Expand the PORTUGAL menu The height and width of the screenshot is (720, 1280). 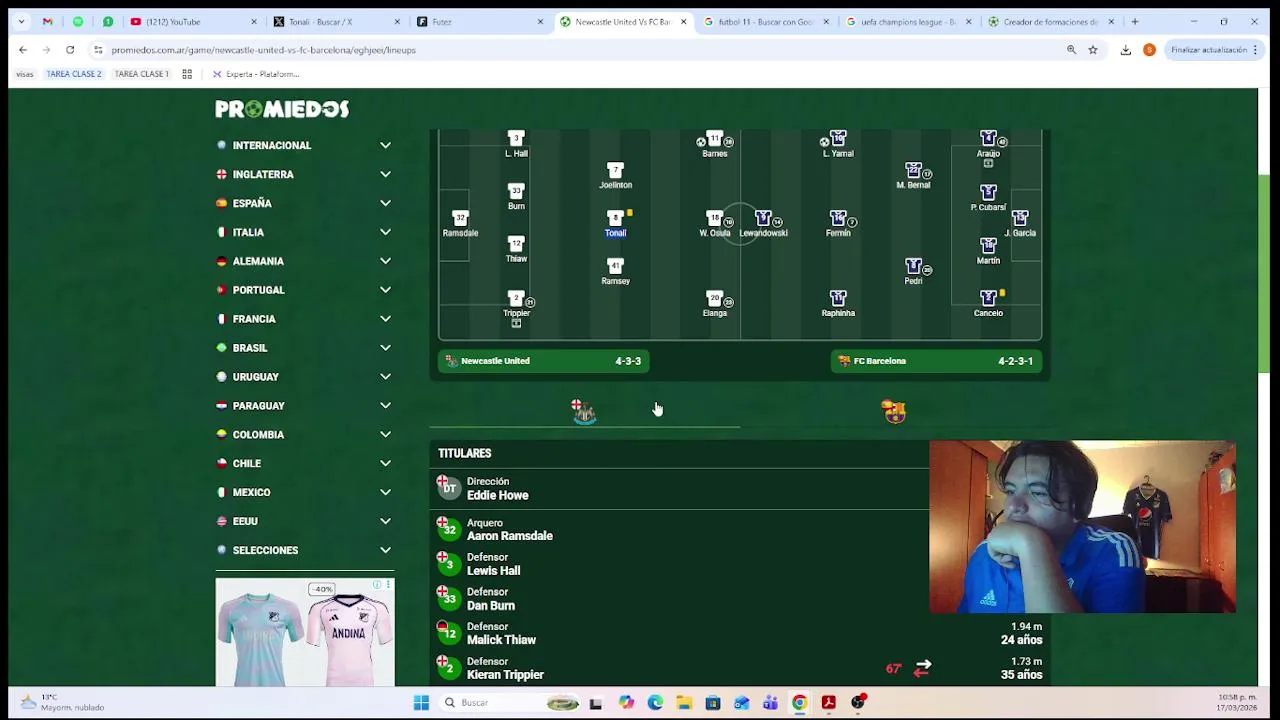point(304,290)
